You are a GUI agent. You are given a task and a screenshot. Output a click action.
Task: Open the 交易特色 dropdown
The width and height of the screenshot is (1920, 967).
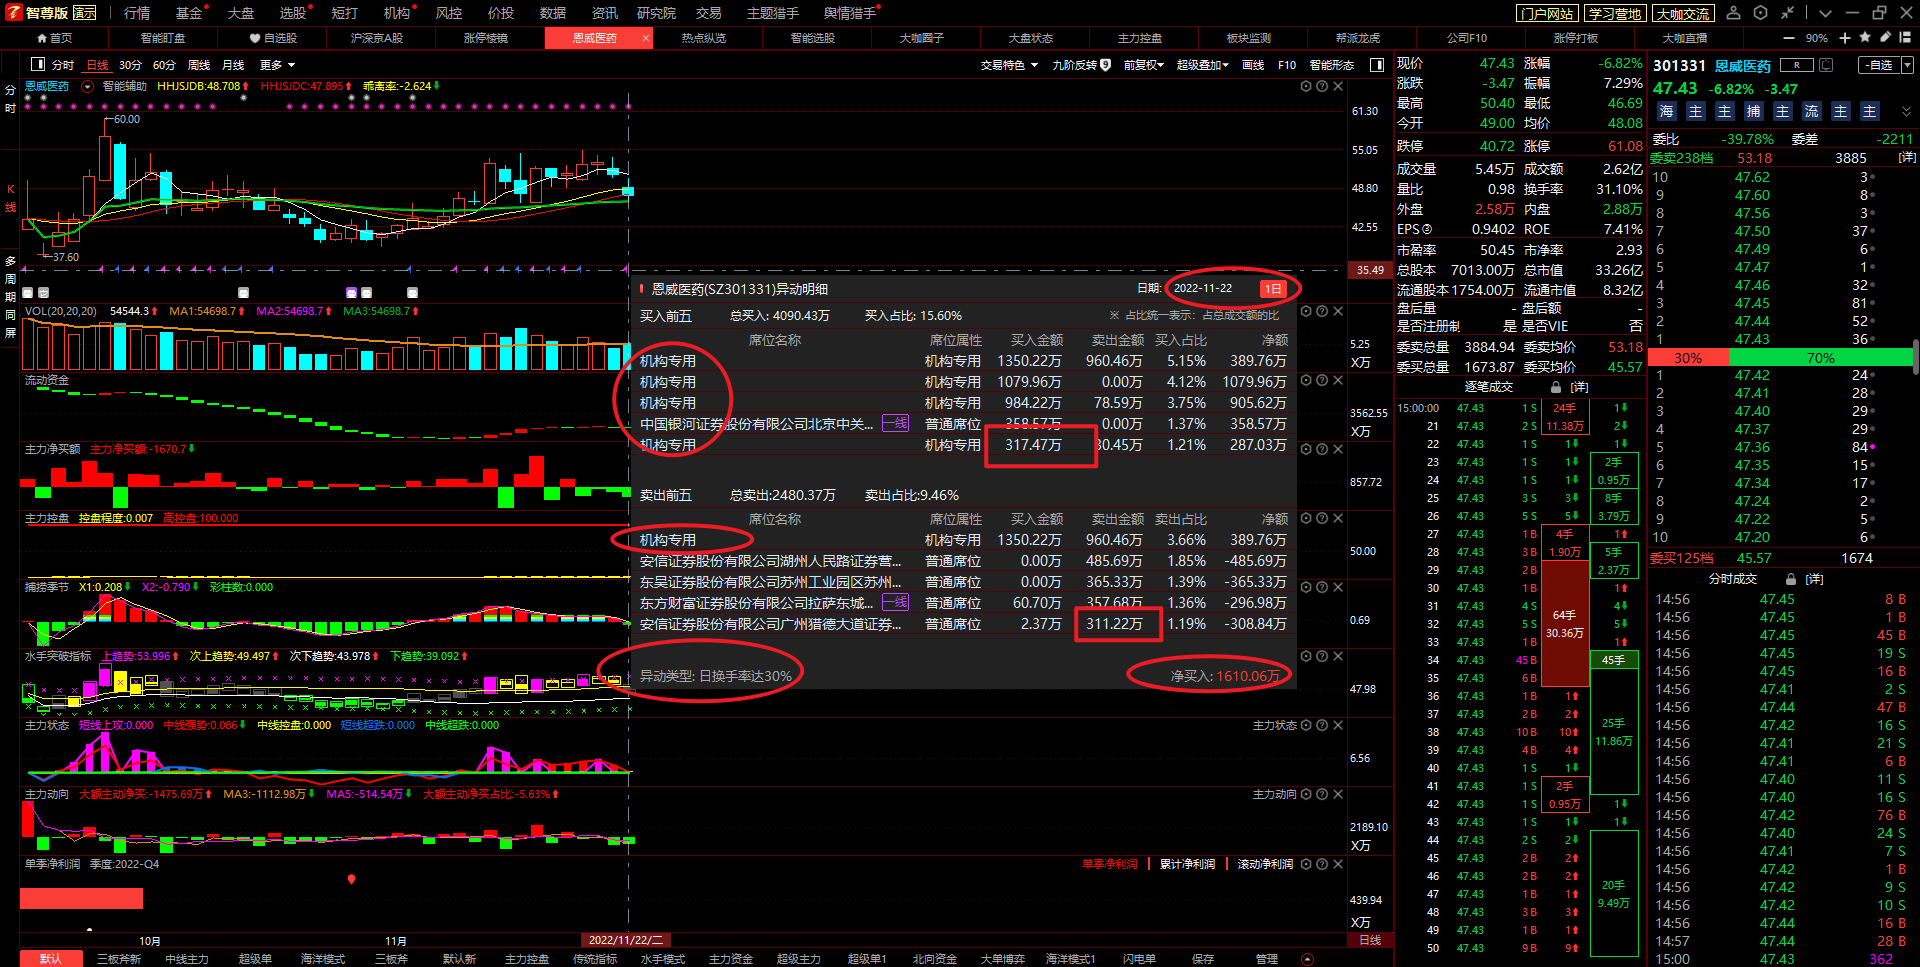point(1009,65)
